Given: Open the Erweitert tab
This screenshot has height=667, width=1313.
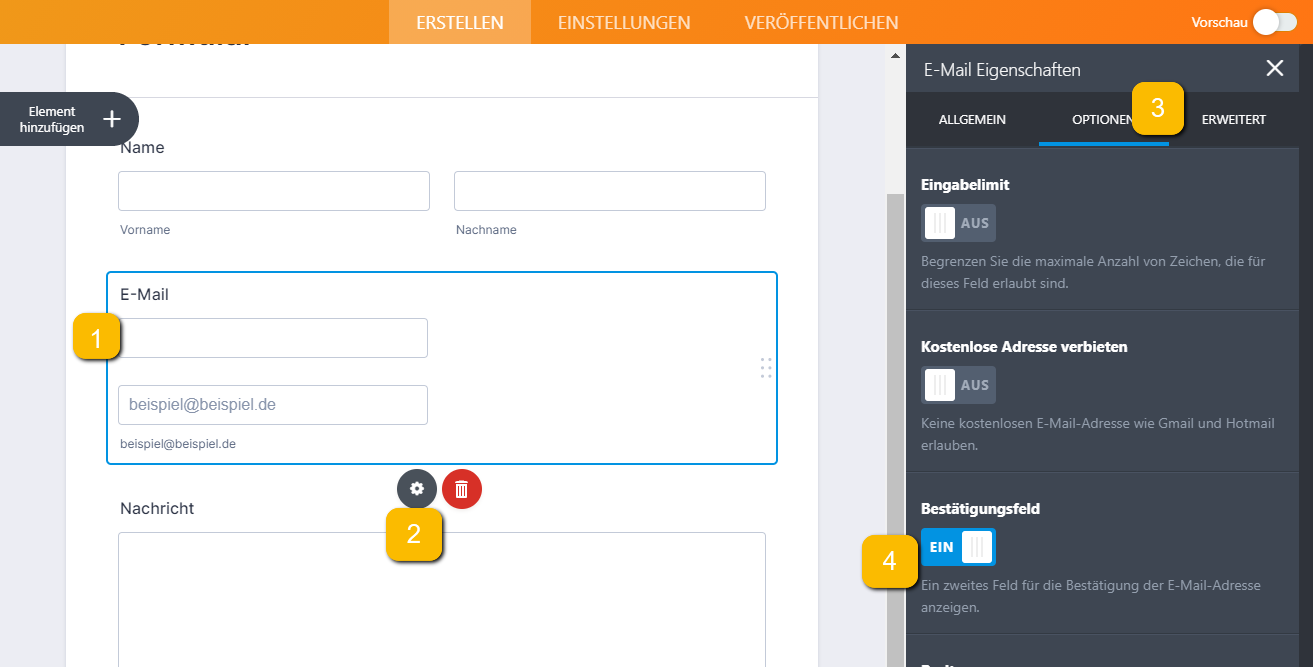Looking at the screenshot, I should [1233, 120].
